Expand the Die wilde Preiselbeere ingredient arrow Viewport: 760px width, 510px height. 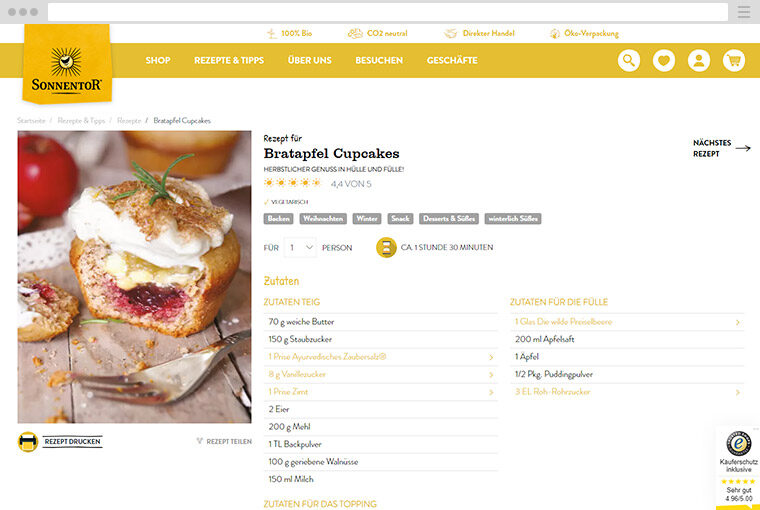(x=738, y=322)
